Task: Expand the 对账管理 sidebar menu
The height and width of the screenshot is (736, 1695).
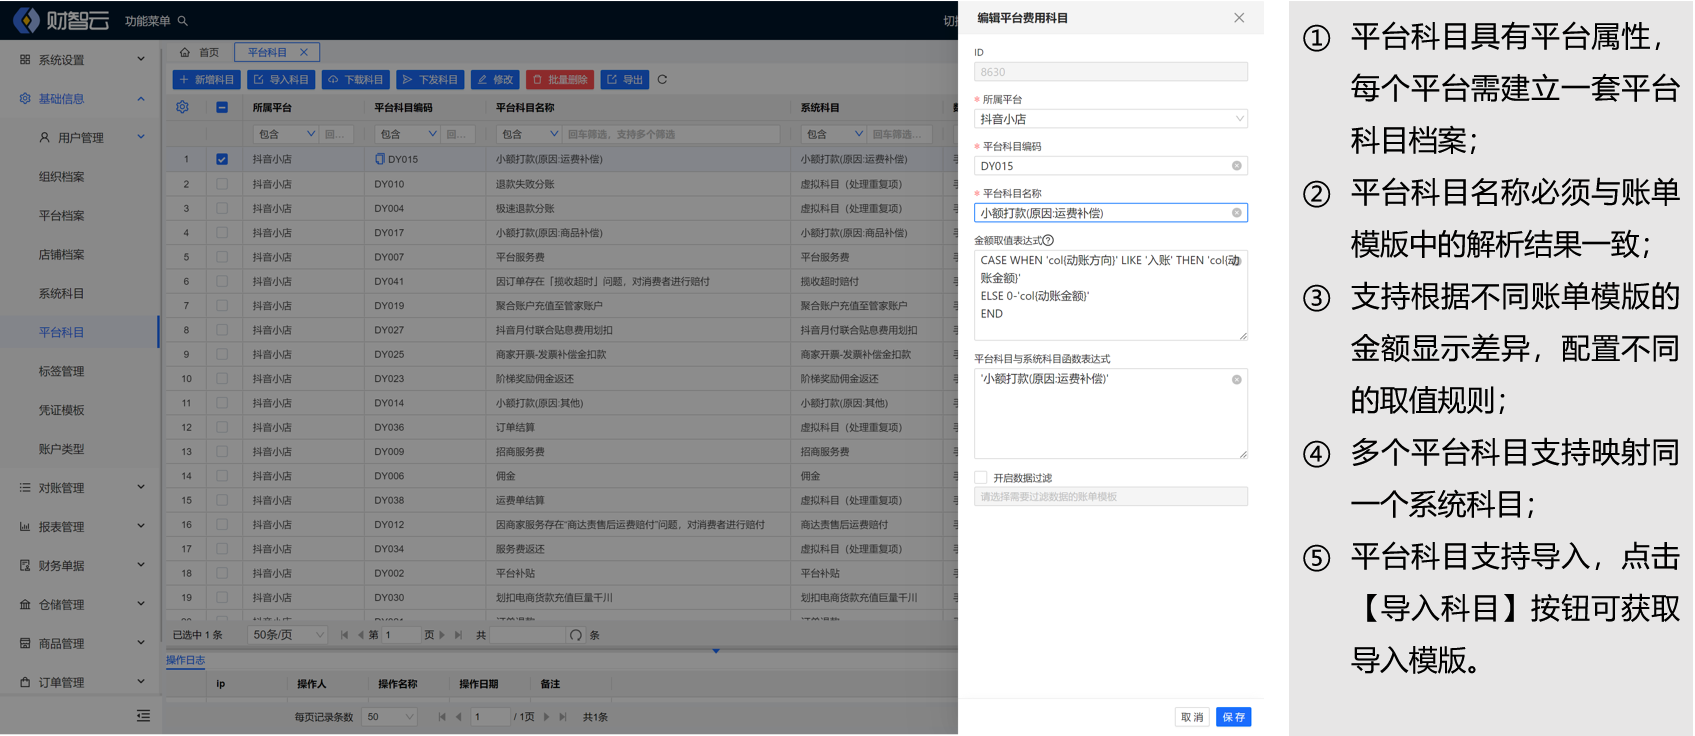Action: coord(80,488)
